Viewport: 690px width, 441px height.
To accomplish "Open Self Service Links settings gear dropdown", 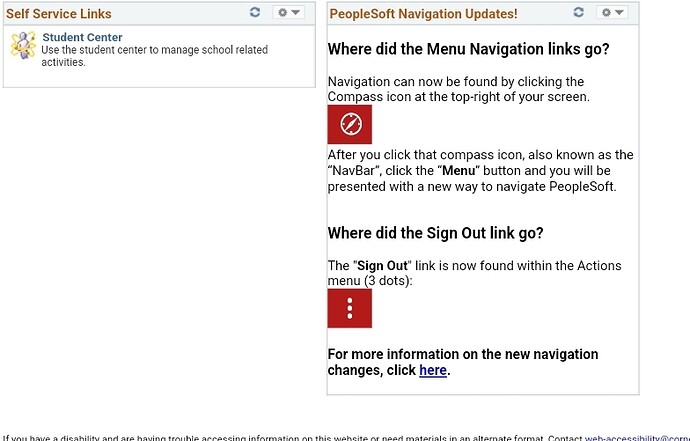I will click(289, 12).
